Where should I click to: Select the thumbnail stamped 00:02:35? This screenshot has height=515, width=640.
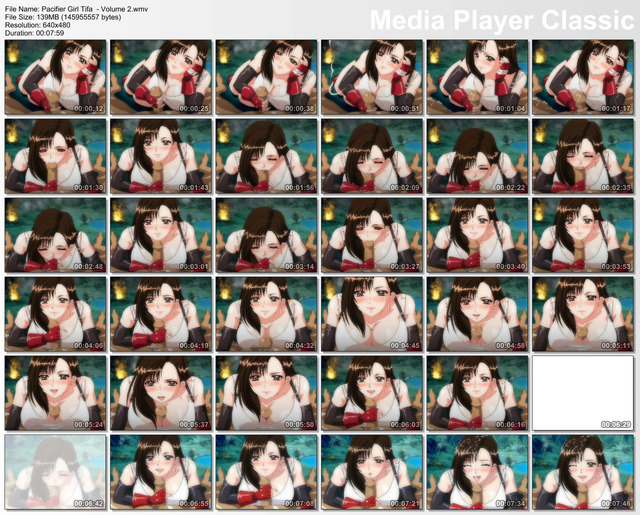coord(583,156)
